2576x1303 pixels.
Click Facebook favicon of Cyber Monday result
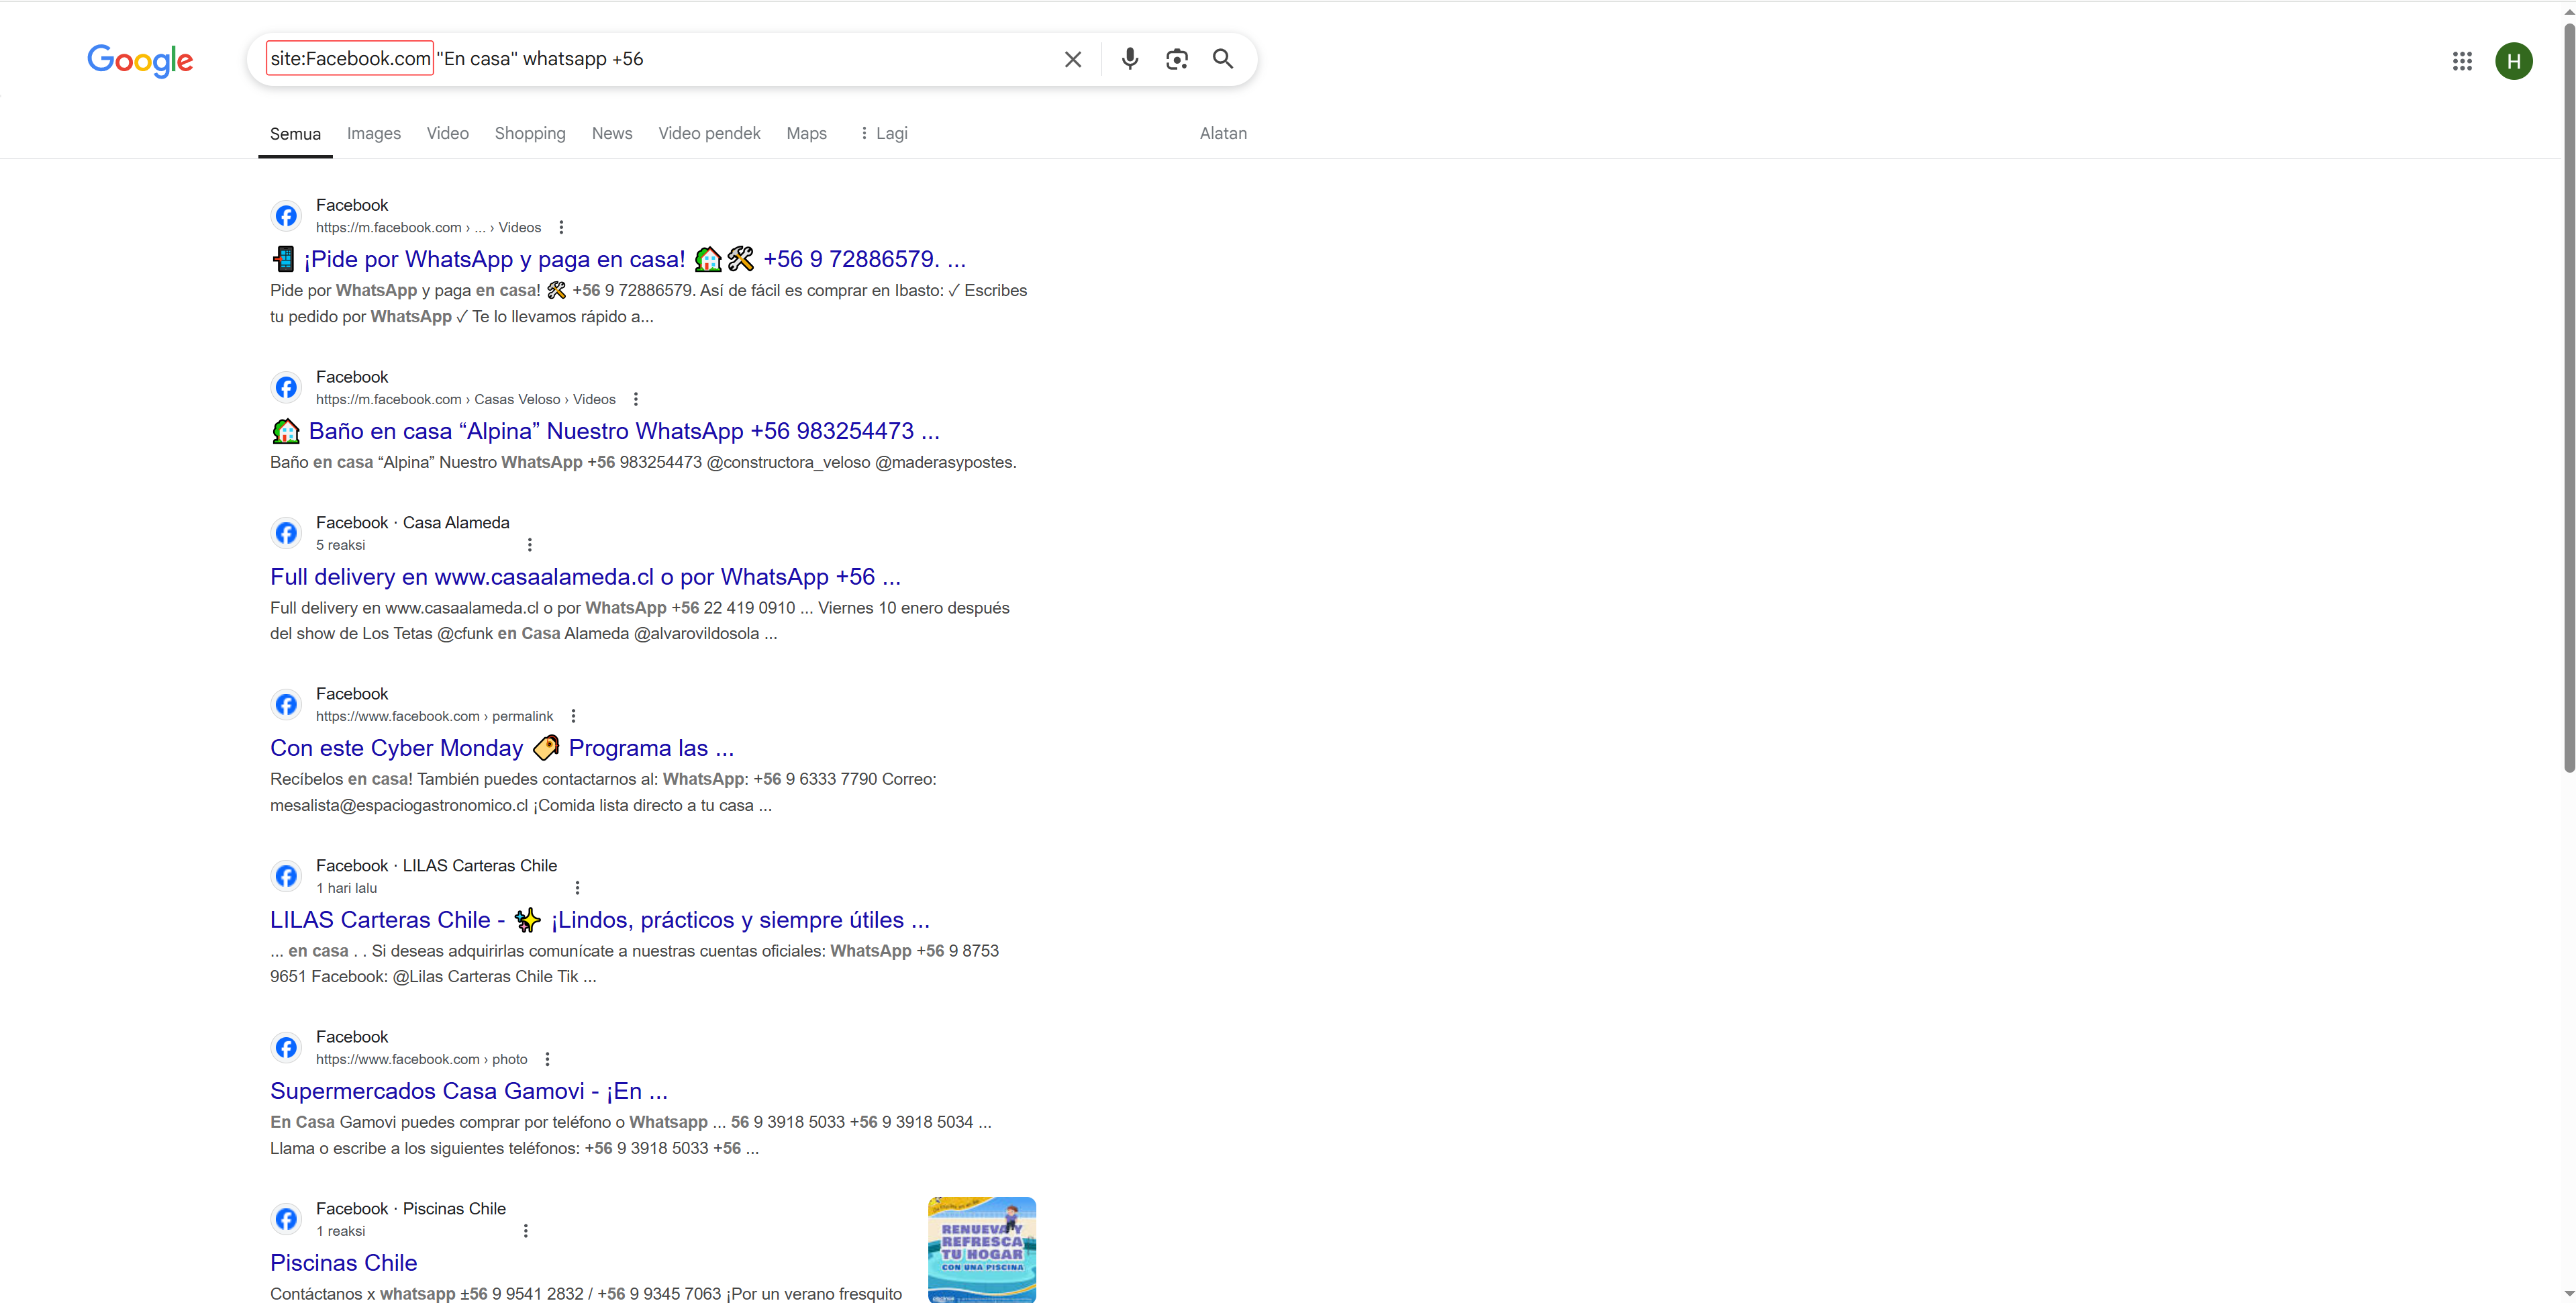click(286, 705)
